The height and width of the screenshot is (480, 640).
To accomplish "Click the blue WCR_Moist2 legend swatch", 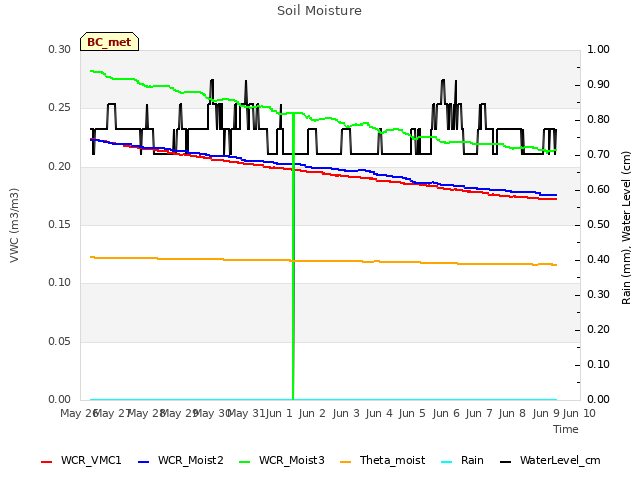I will (x=144, y=462).
